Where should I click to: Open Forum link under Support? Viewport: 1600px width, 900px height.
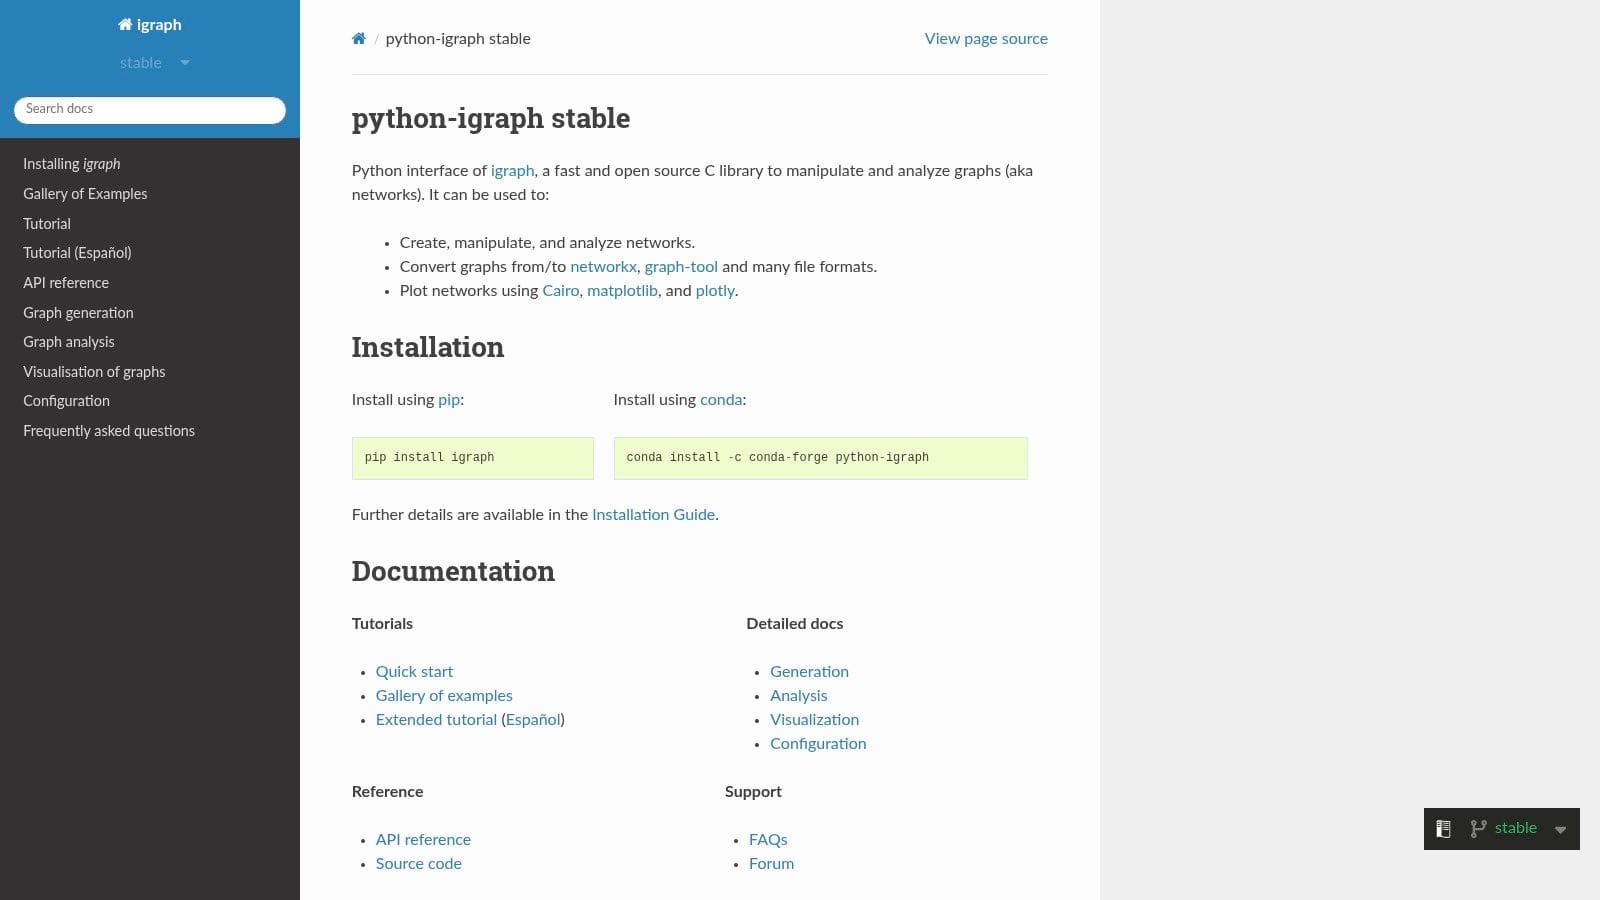[771, 864]
